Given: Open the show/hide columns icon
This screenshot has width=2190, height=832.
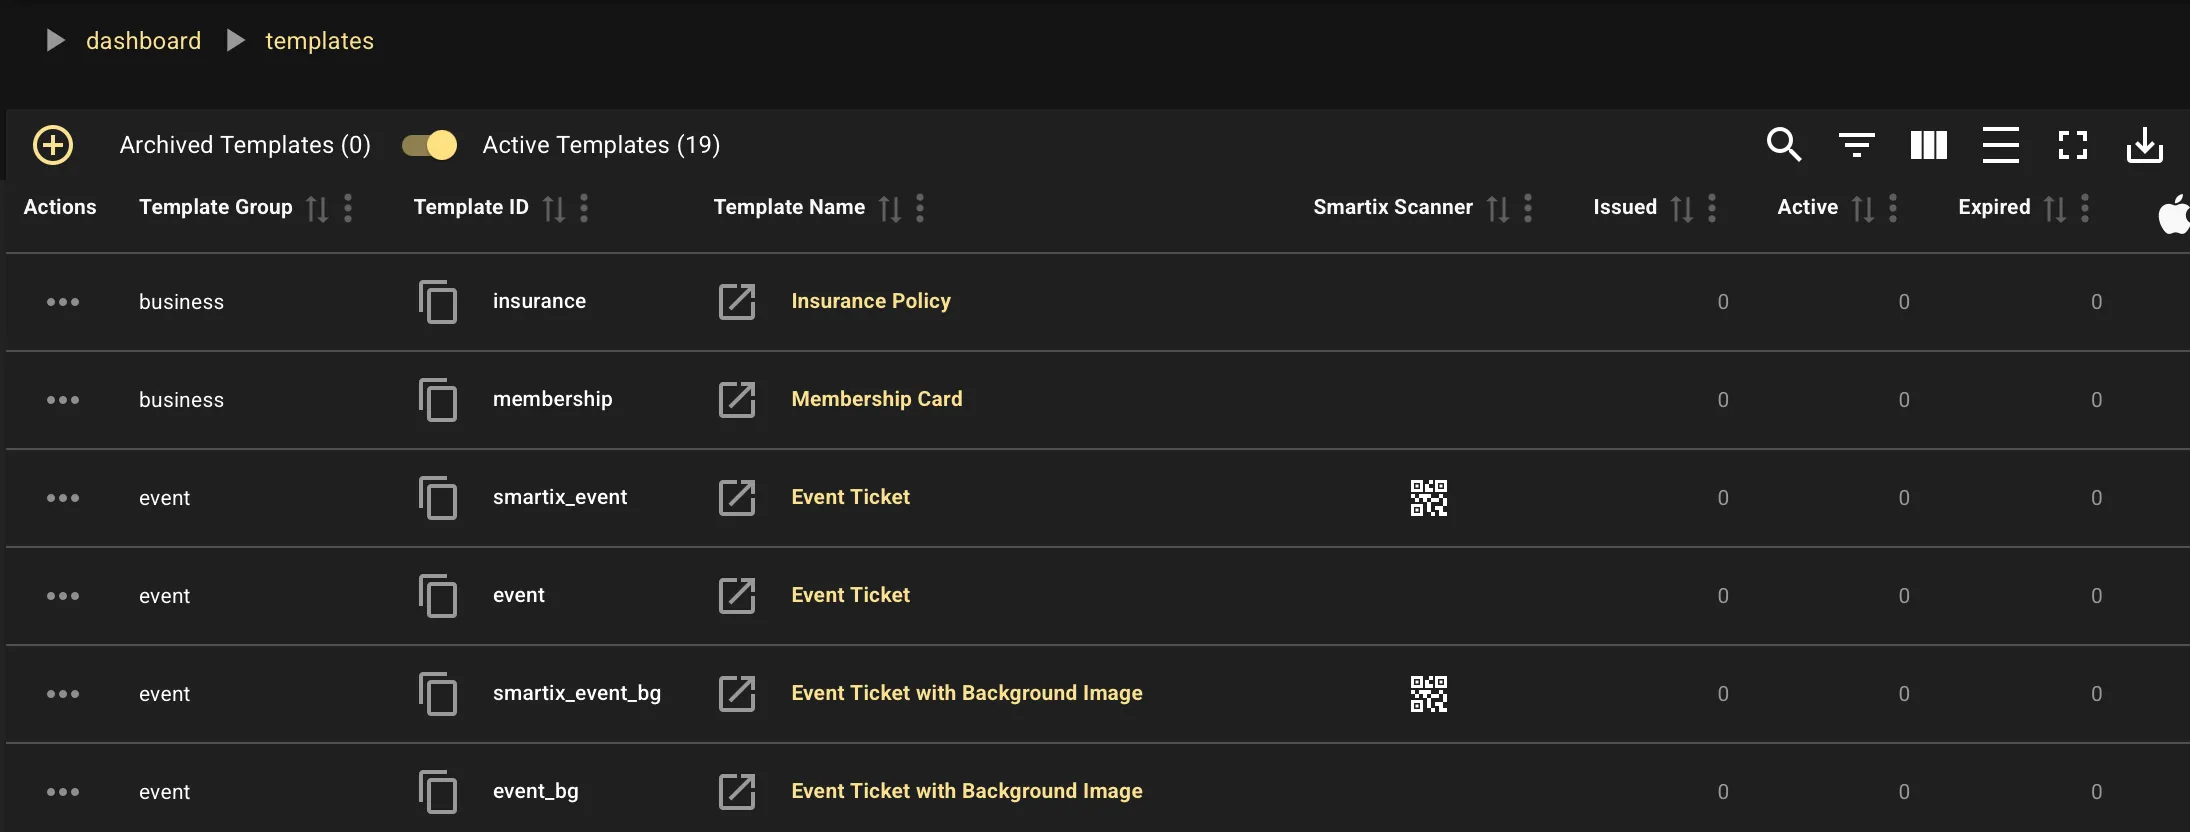Looking at the screenshot, I should pyautogui.click(x=1928, y=145).
